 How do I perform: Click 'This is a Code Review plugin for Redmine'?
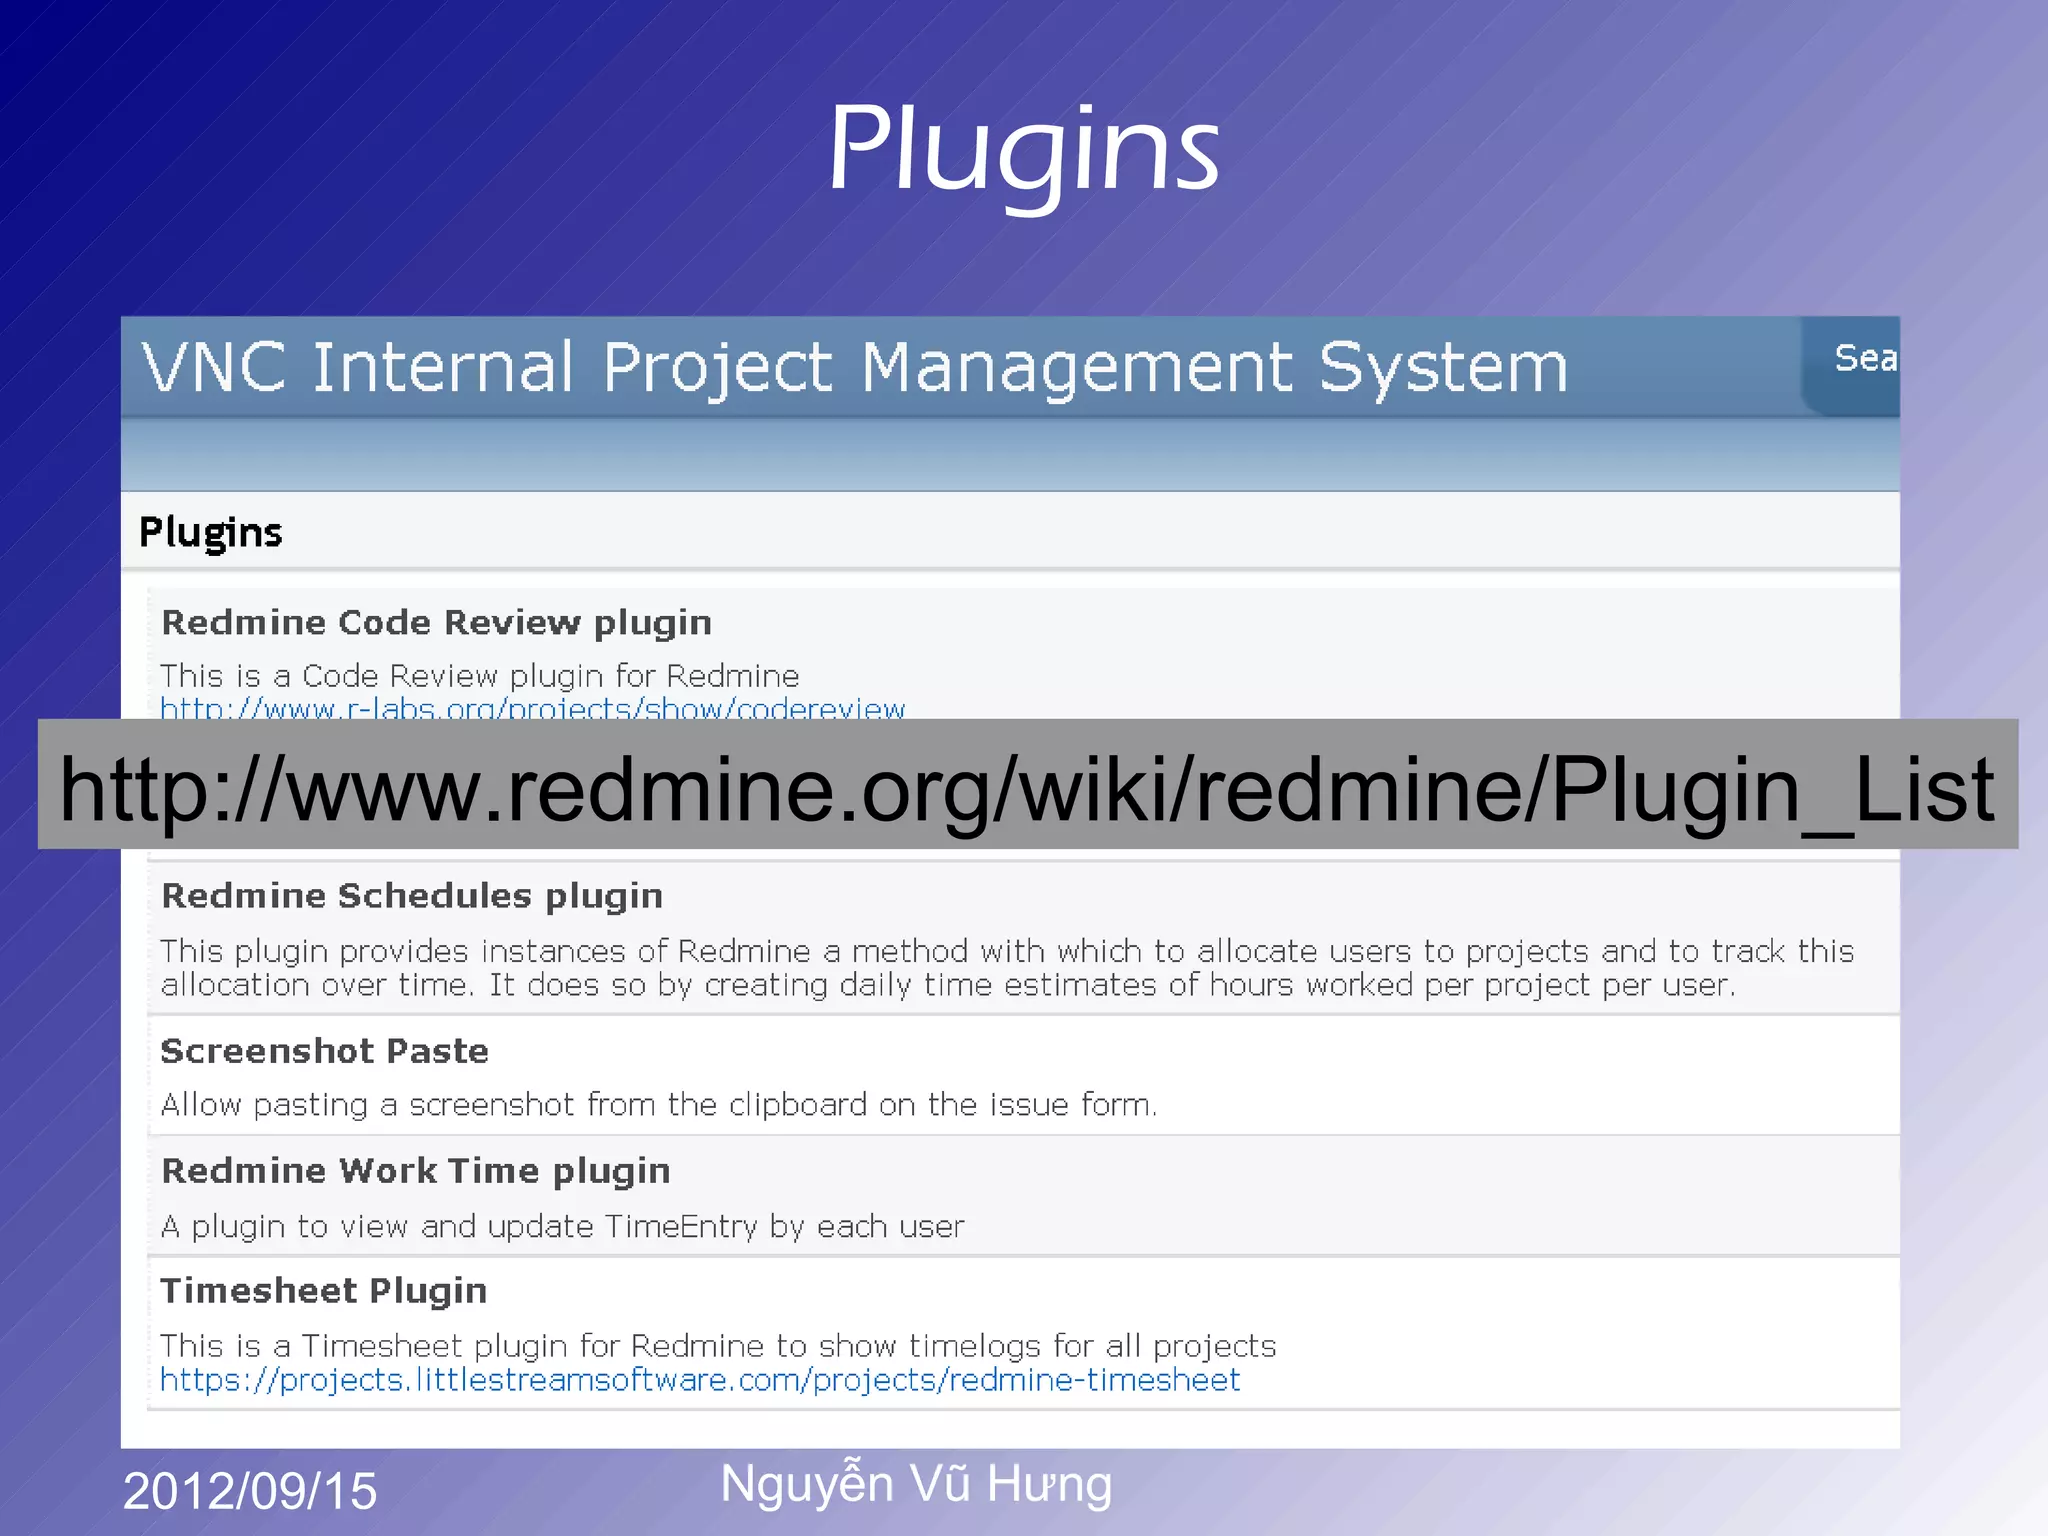point(480,676)
